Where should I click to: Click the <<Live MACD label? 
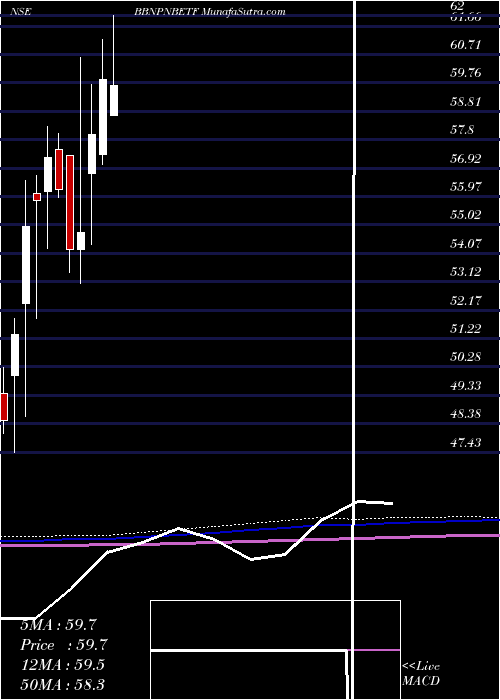421,674
